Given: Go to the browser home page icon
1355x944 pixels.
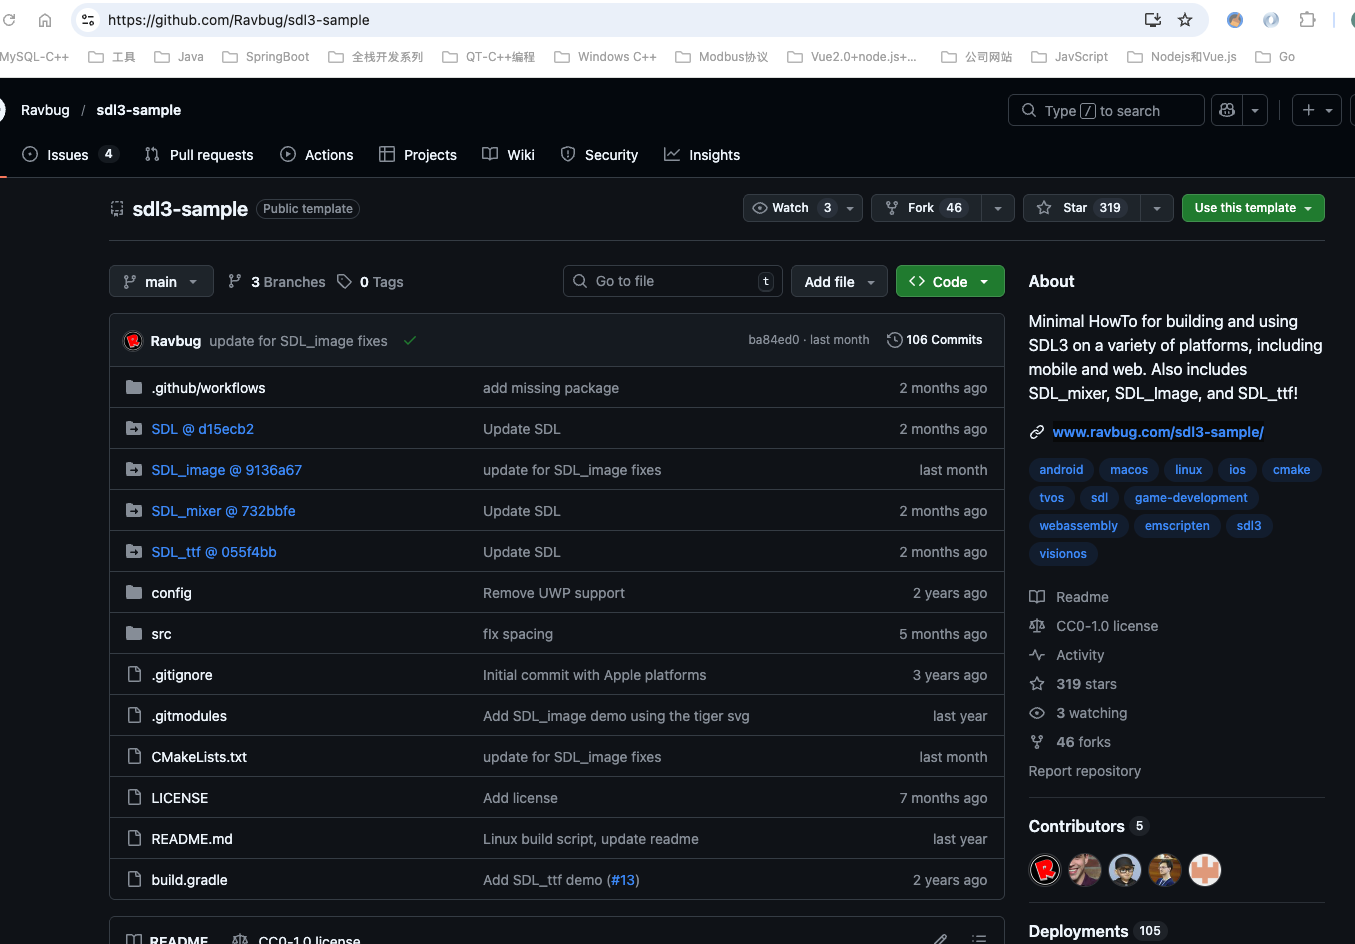Looking at the screenshot, I should click(45, 20).
